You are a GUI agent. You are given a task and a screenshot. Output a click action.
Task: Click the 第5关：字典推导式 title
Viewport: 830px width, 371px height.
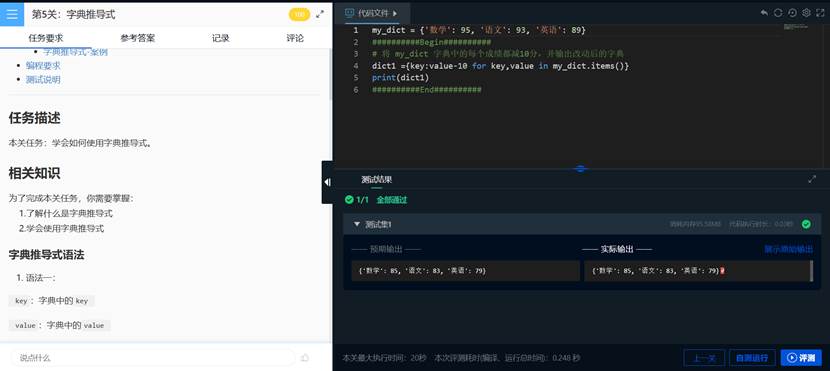coord(74,14)
